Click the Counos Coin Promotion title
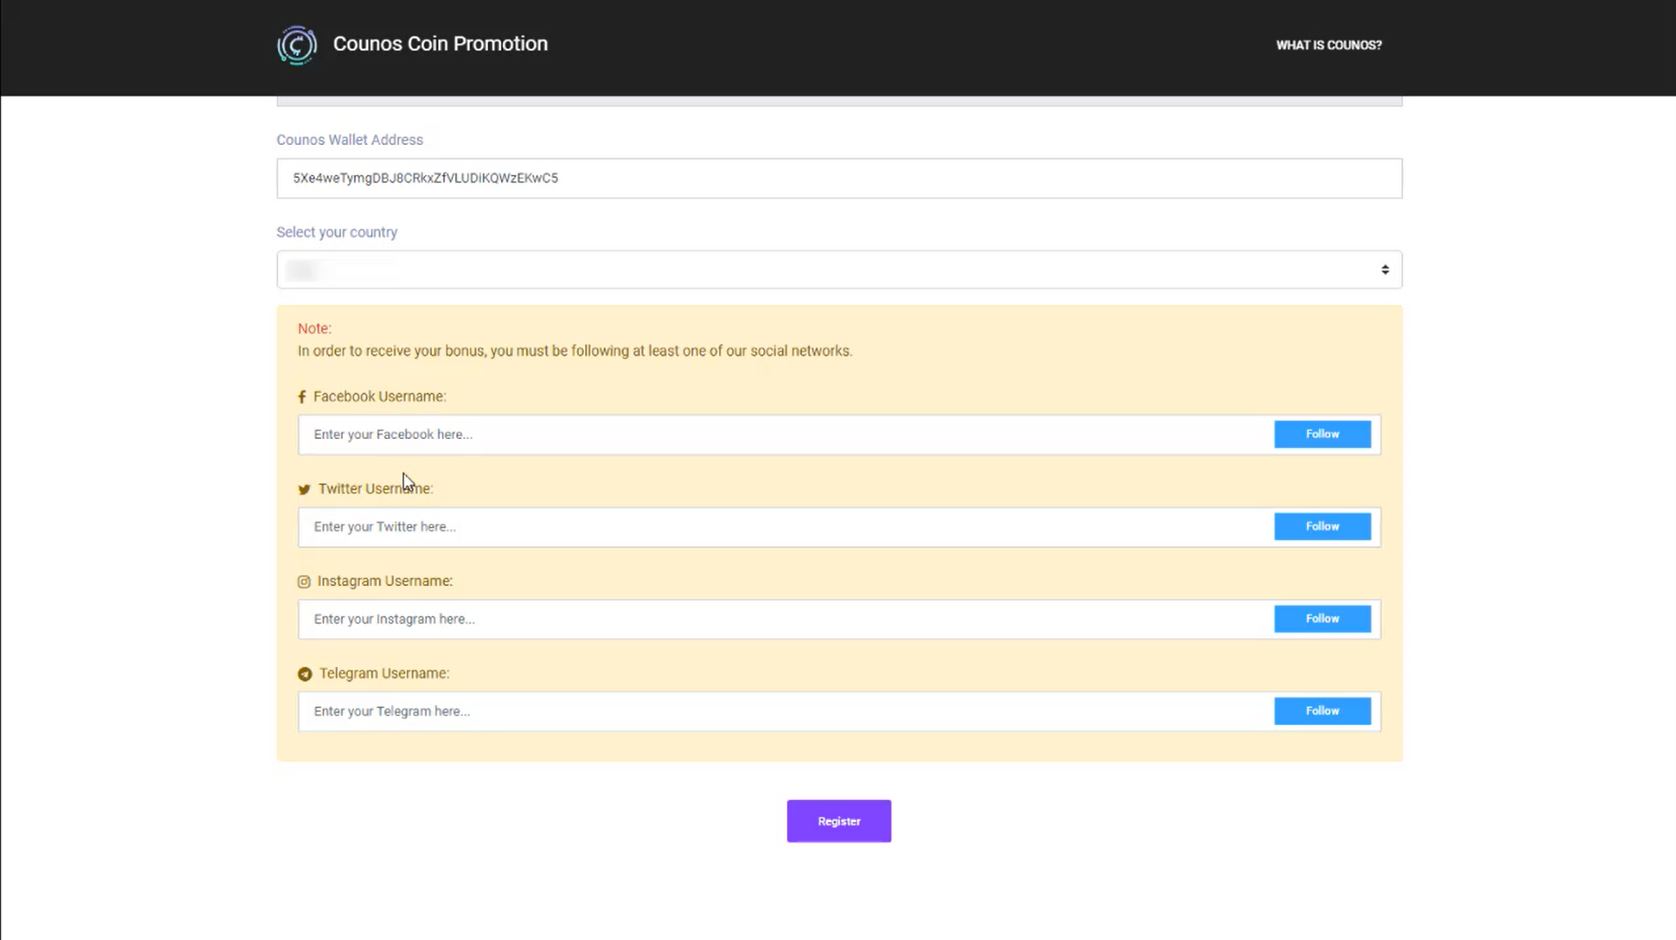Viewport: 1676px width, 940px height. (440, 44)
